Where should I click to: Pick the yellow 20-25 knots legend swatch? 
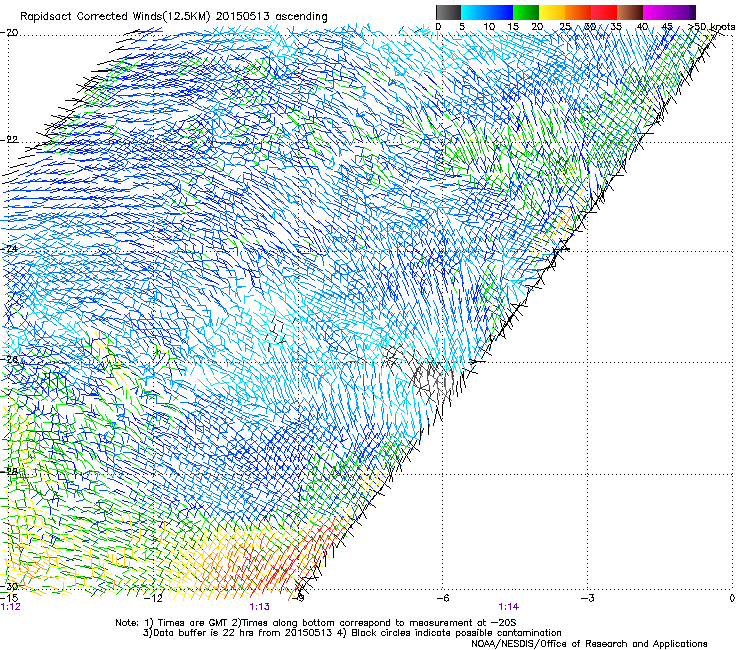[x=552, y=12]
